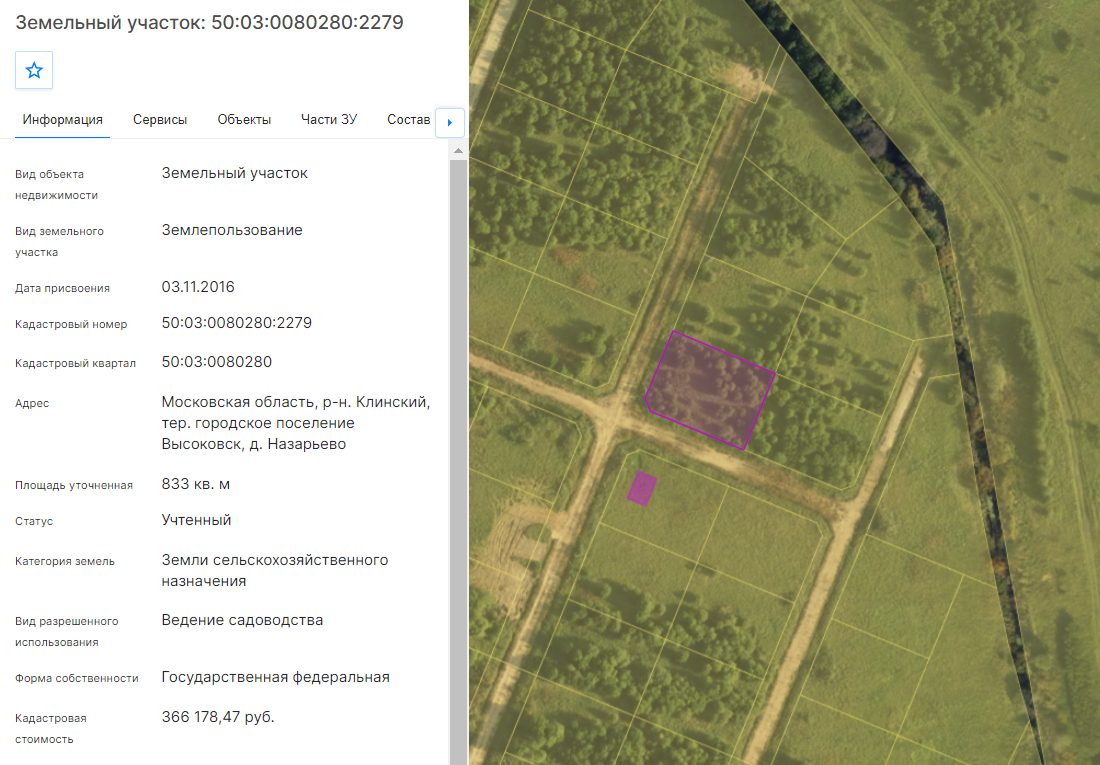The height and width of the screenshot is (765, 1100).
Task: Select the large highlighted purple parcel on map
Action: pyautogui.click(x=710, y=388)
